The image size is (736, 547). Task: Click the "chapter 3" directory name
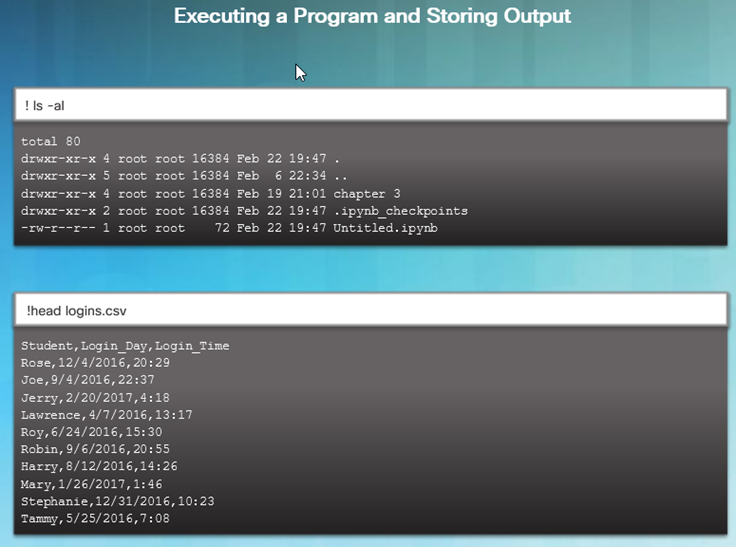coord(367,193)
